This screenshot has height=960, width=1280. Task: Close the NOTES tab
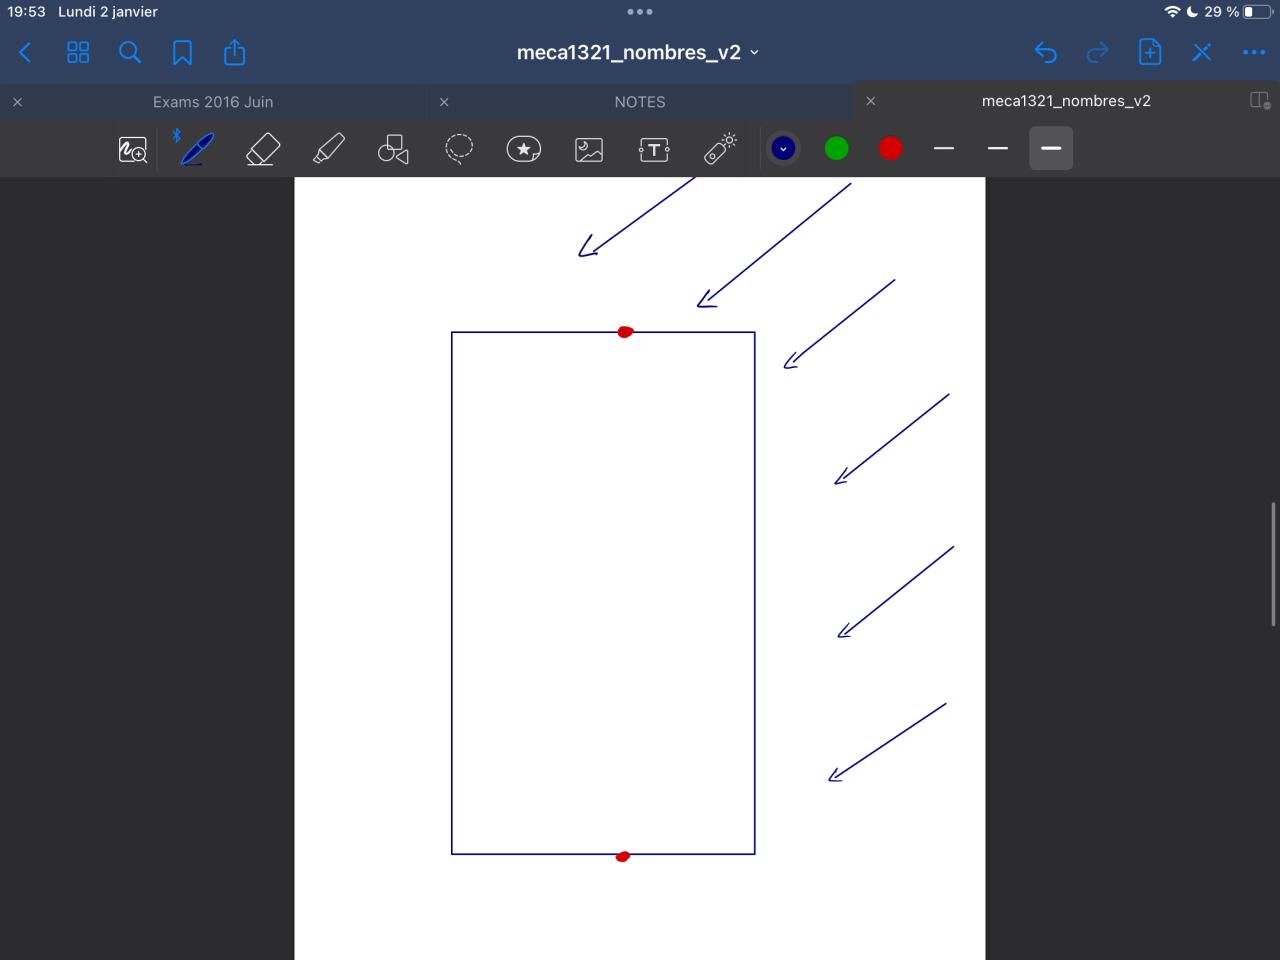click(444, 102)
